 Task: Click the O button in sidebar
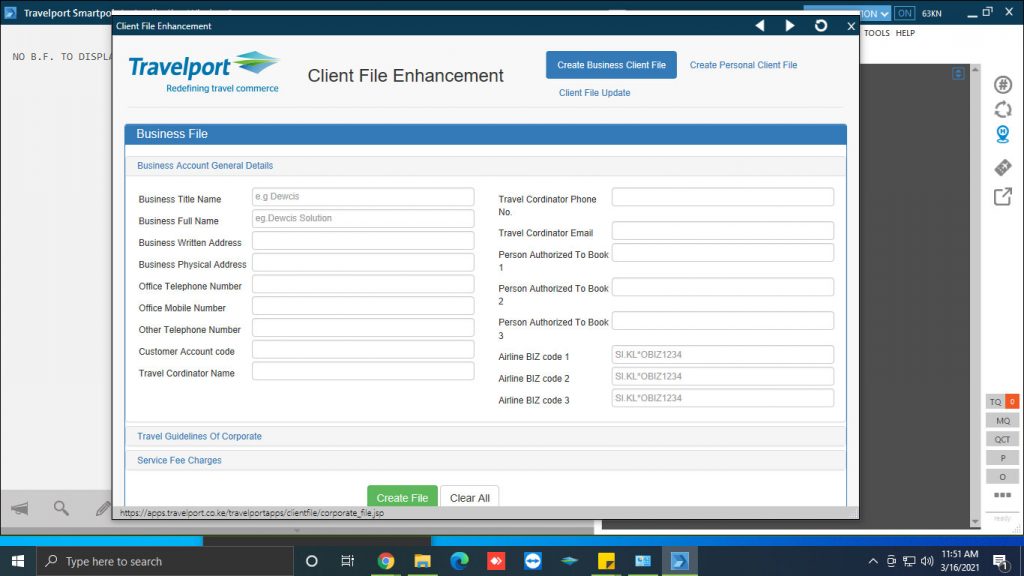(1002, 477)
